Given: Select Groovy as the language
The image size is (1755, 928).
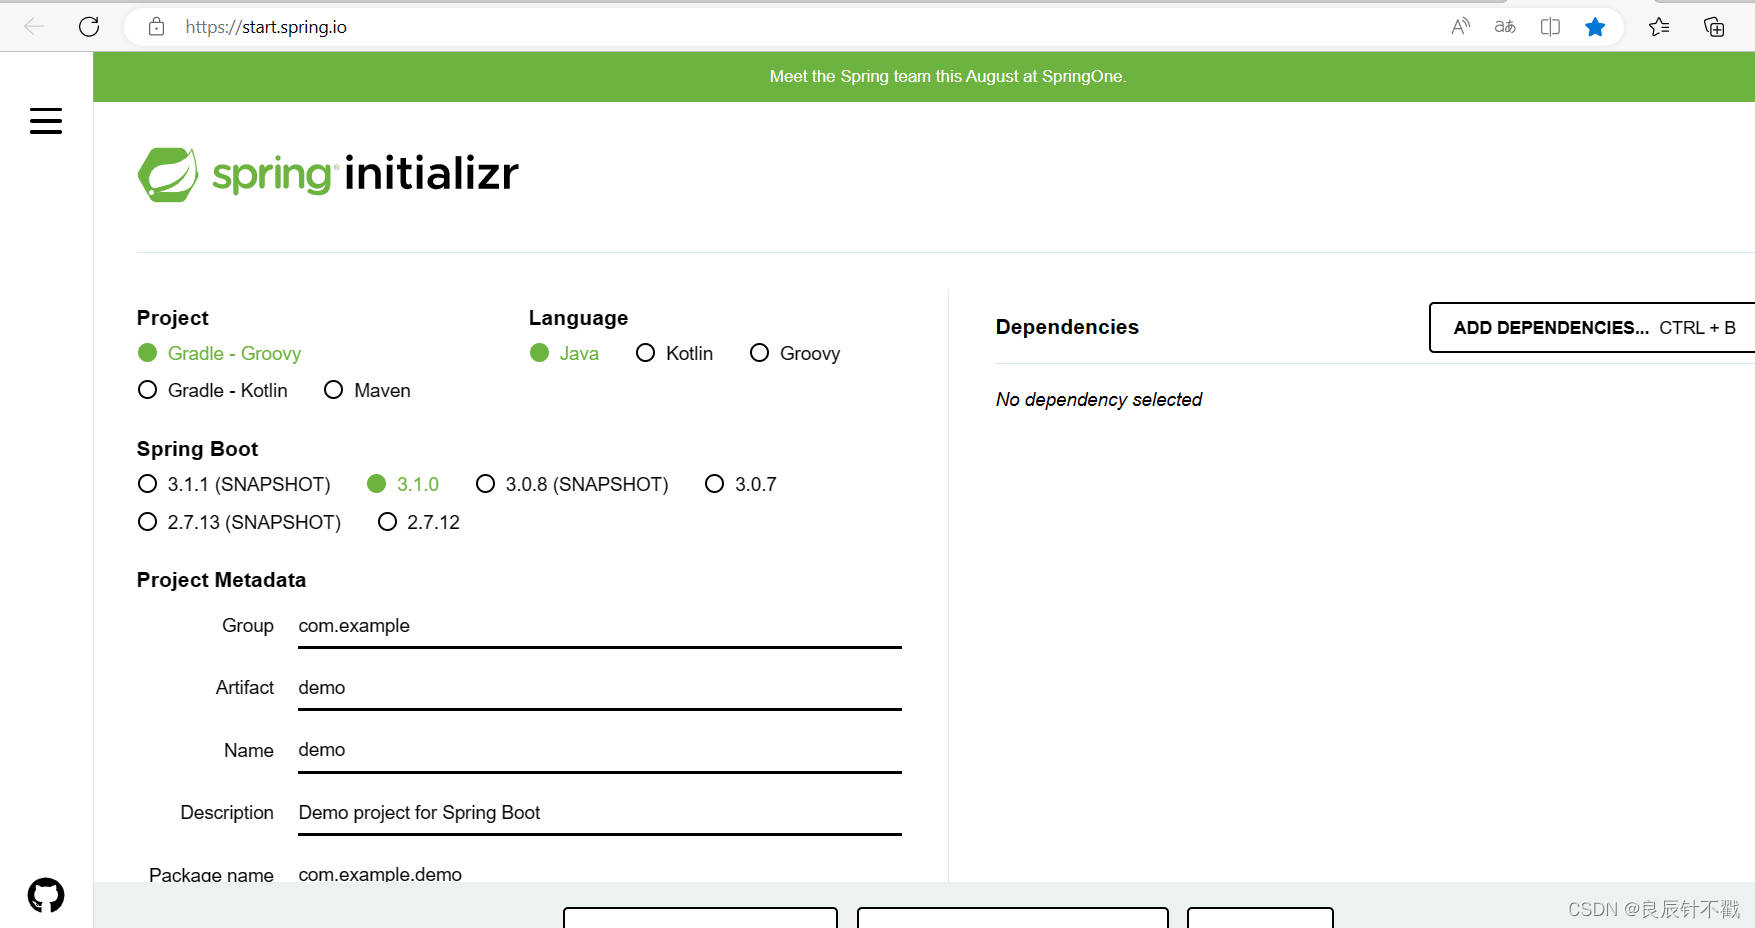Looking at the screenshot, I should (795, 353).
